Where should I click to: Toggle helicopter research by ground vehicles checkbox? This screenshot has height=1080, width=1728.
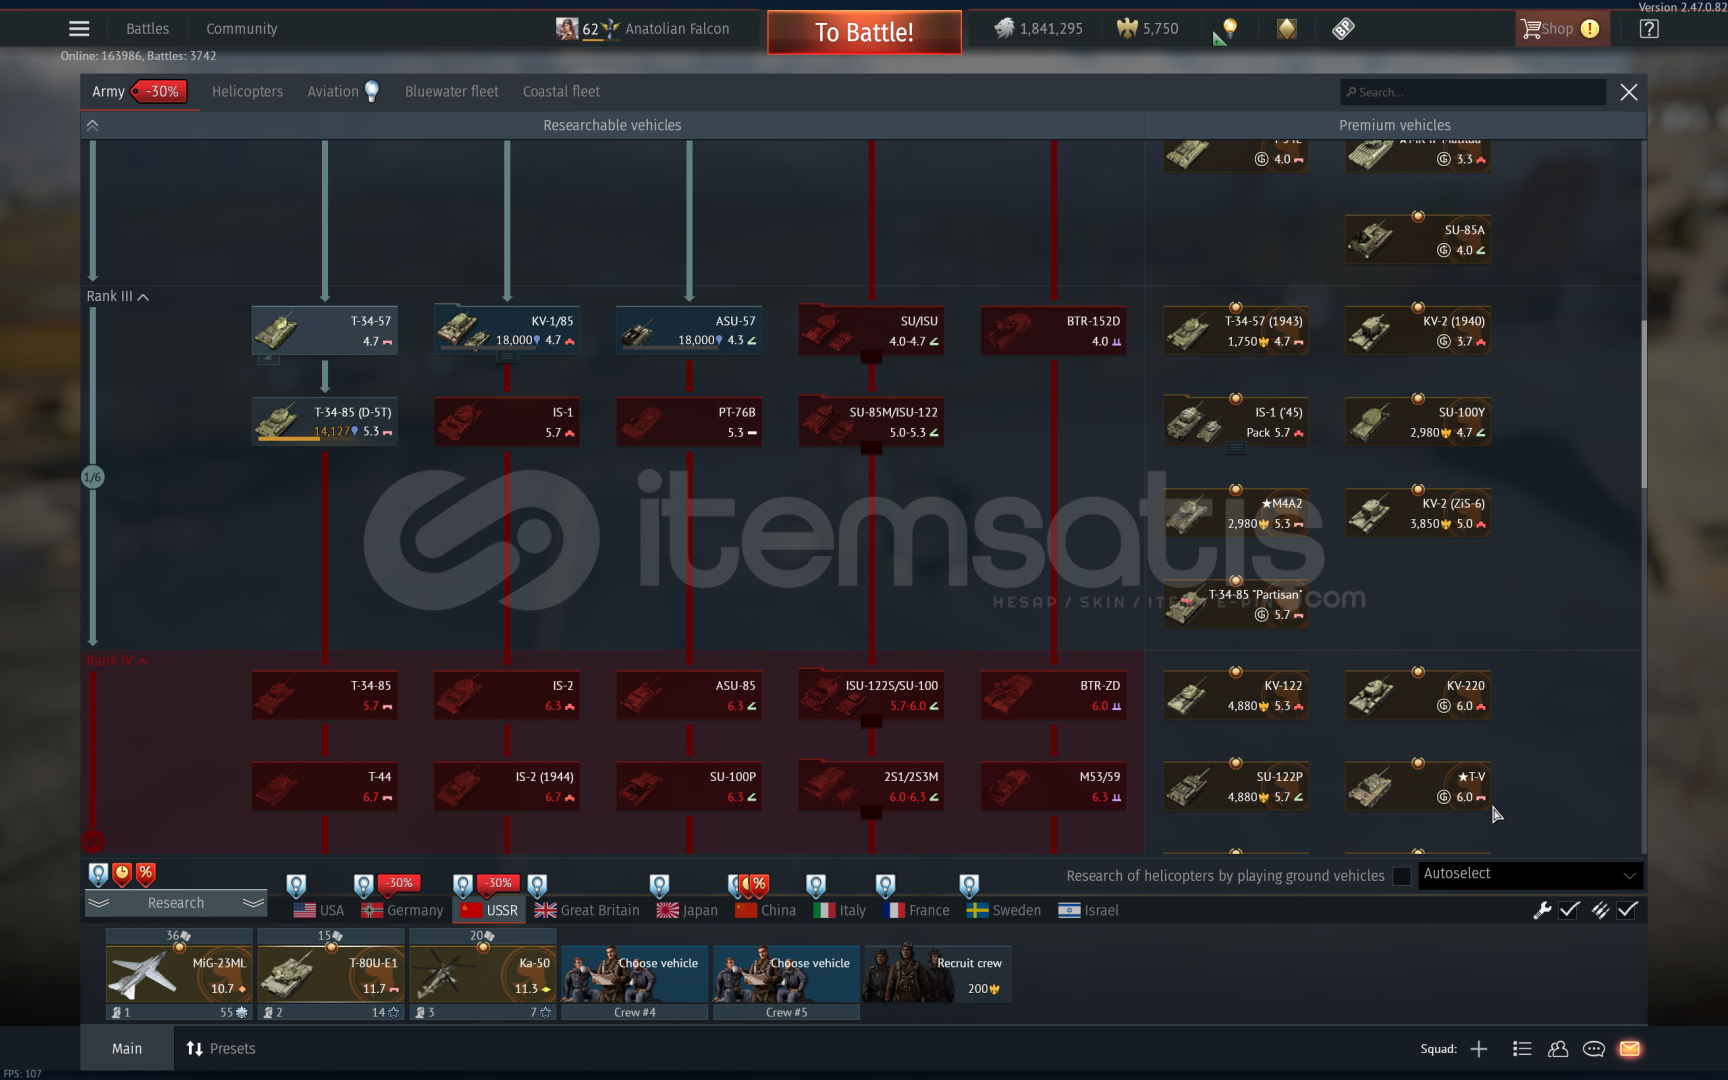click(x=1402, y=876)
